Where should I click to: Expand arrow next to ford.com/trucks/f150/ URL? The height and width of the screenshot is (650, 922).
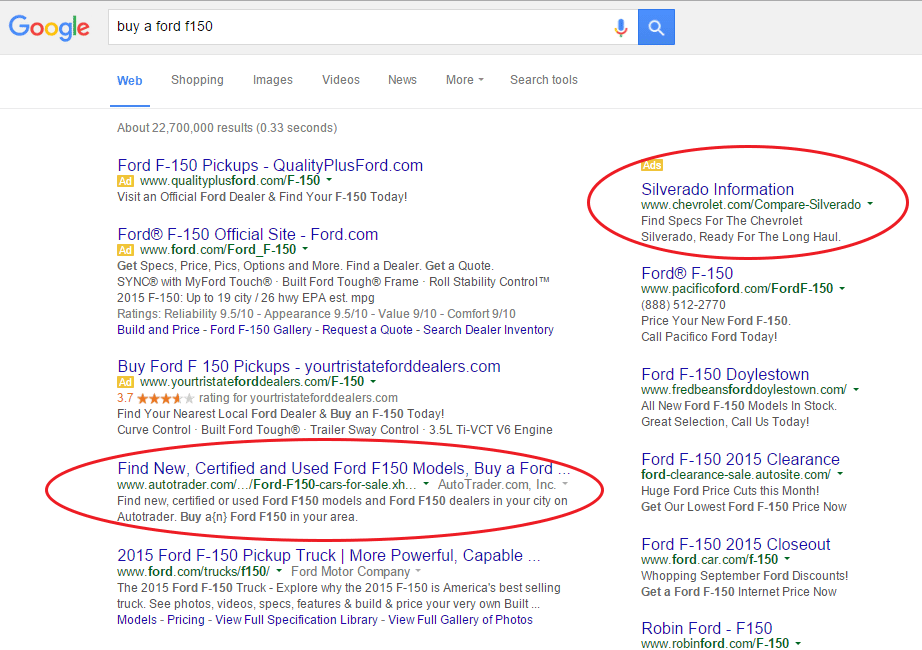click(279, 571)
